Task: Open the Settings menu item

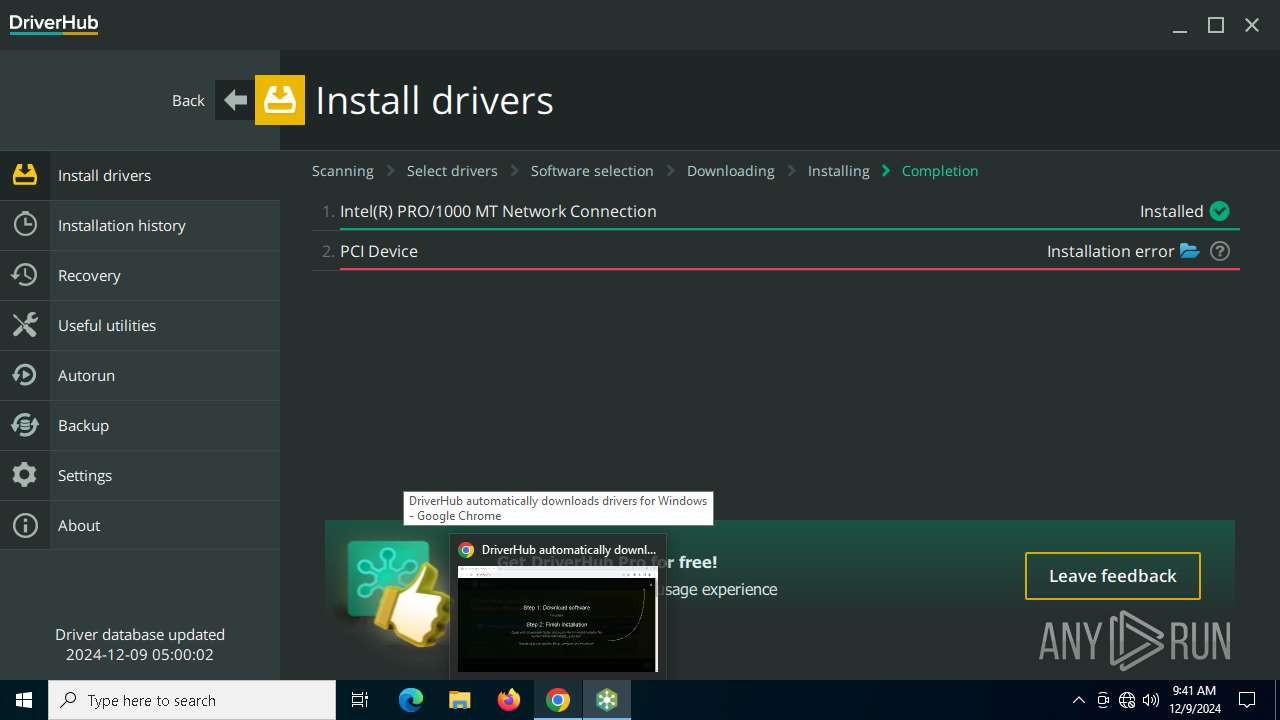Action: pos(140,475)
